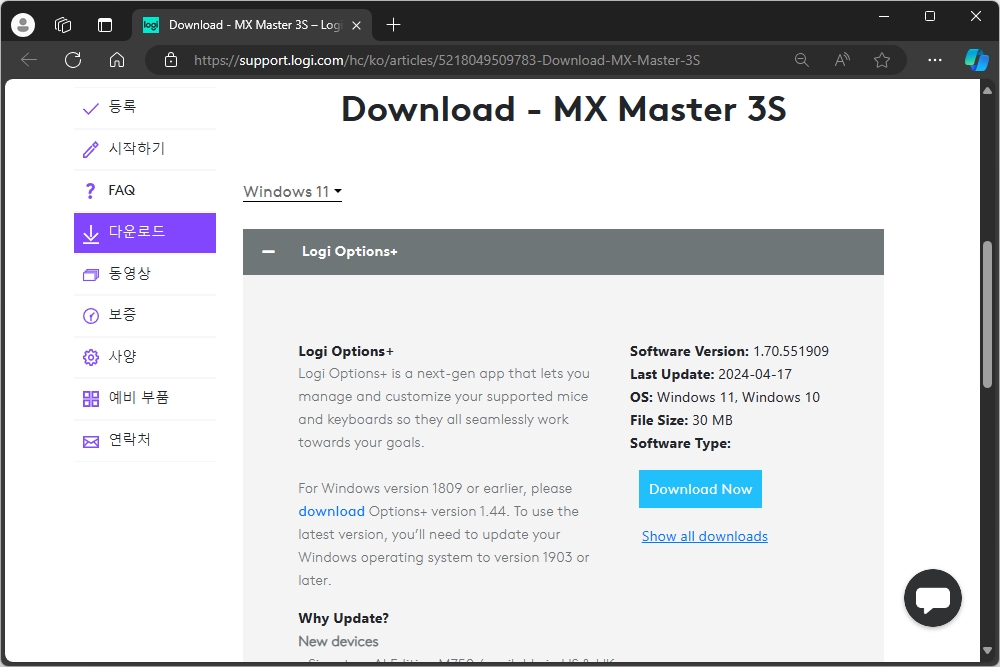Follow the download link for Options+ 1.44
The width and height of the screenshot is (1000, 667).
point(331,511)
